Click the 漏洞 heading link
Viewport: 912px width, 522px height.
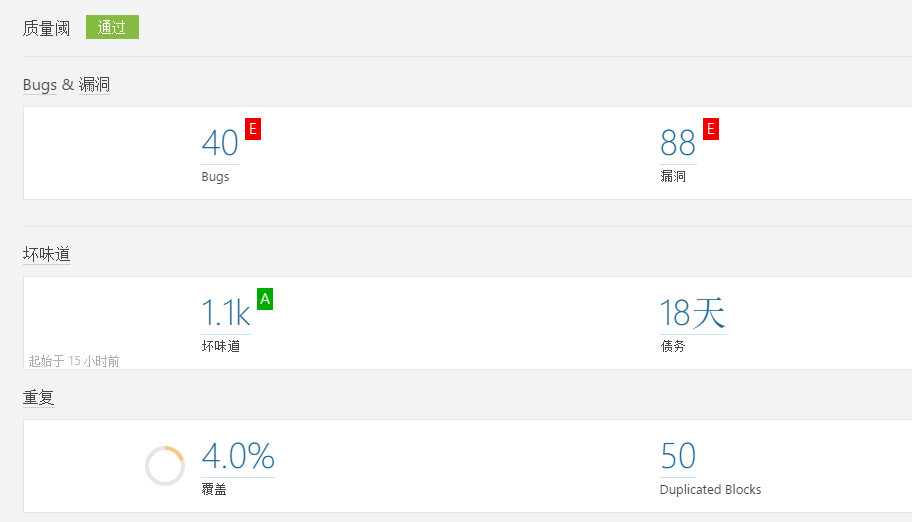(x=94, y=85)
